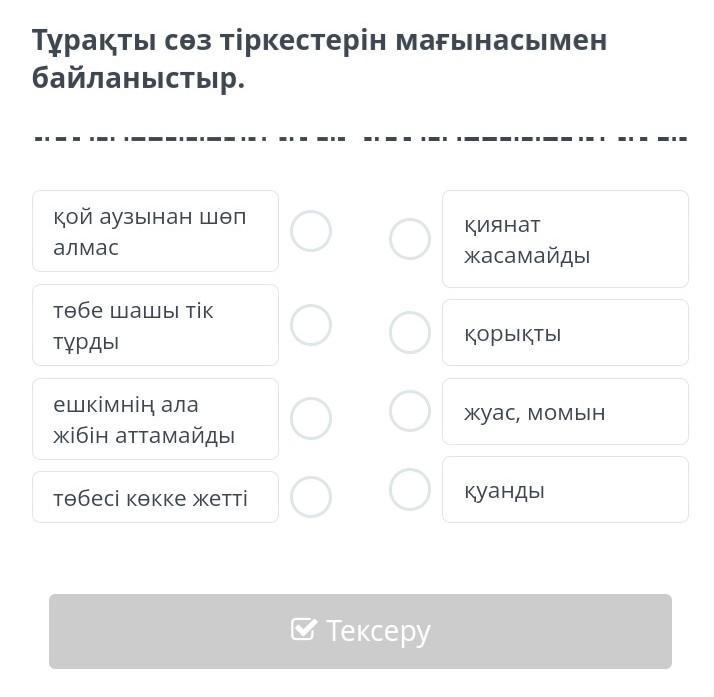
Task: Click the checkmark icon in the Тексеру button
Action: [x=303, y=629]
